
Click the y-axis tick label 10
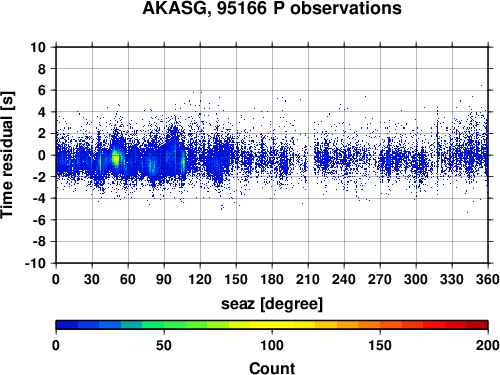coord(38,47)
